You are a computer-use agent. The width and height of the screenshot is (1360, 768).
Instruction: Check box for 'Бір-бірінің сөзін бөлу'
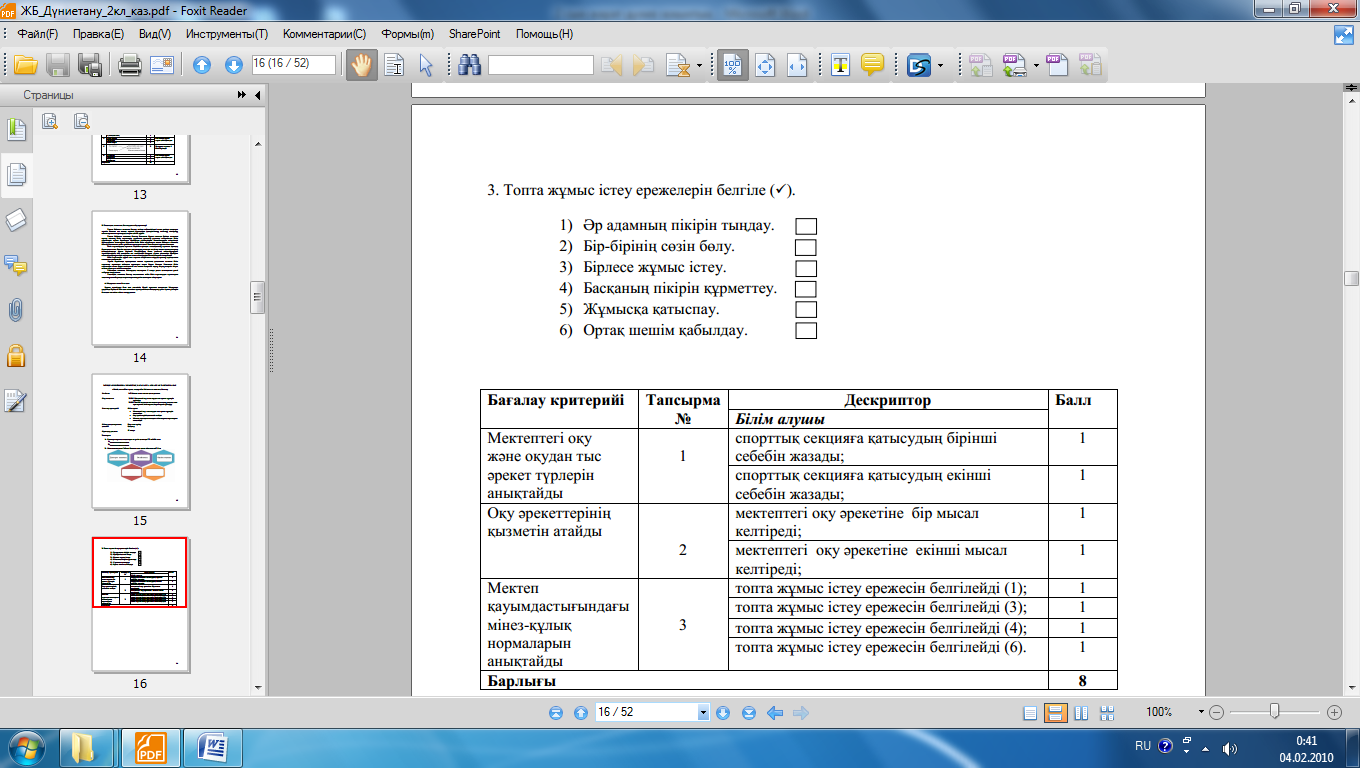click(x=806, y=247)
